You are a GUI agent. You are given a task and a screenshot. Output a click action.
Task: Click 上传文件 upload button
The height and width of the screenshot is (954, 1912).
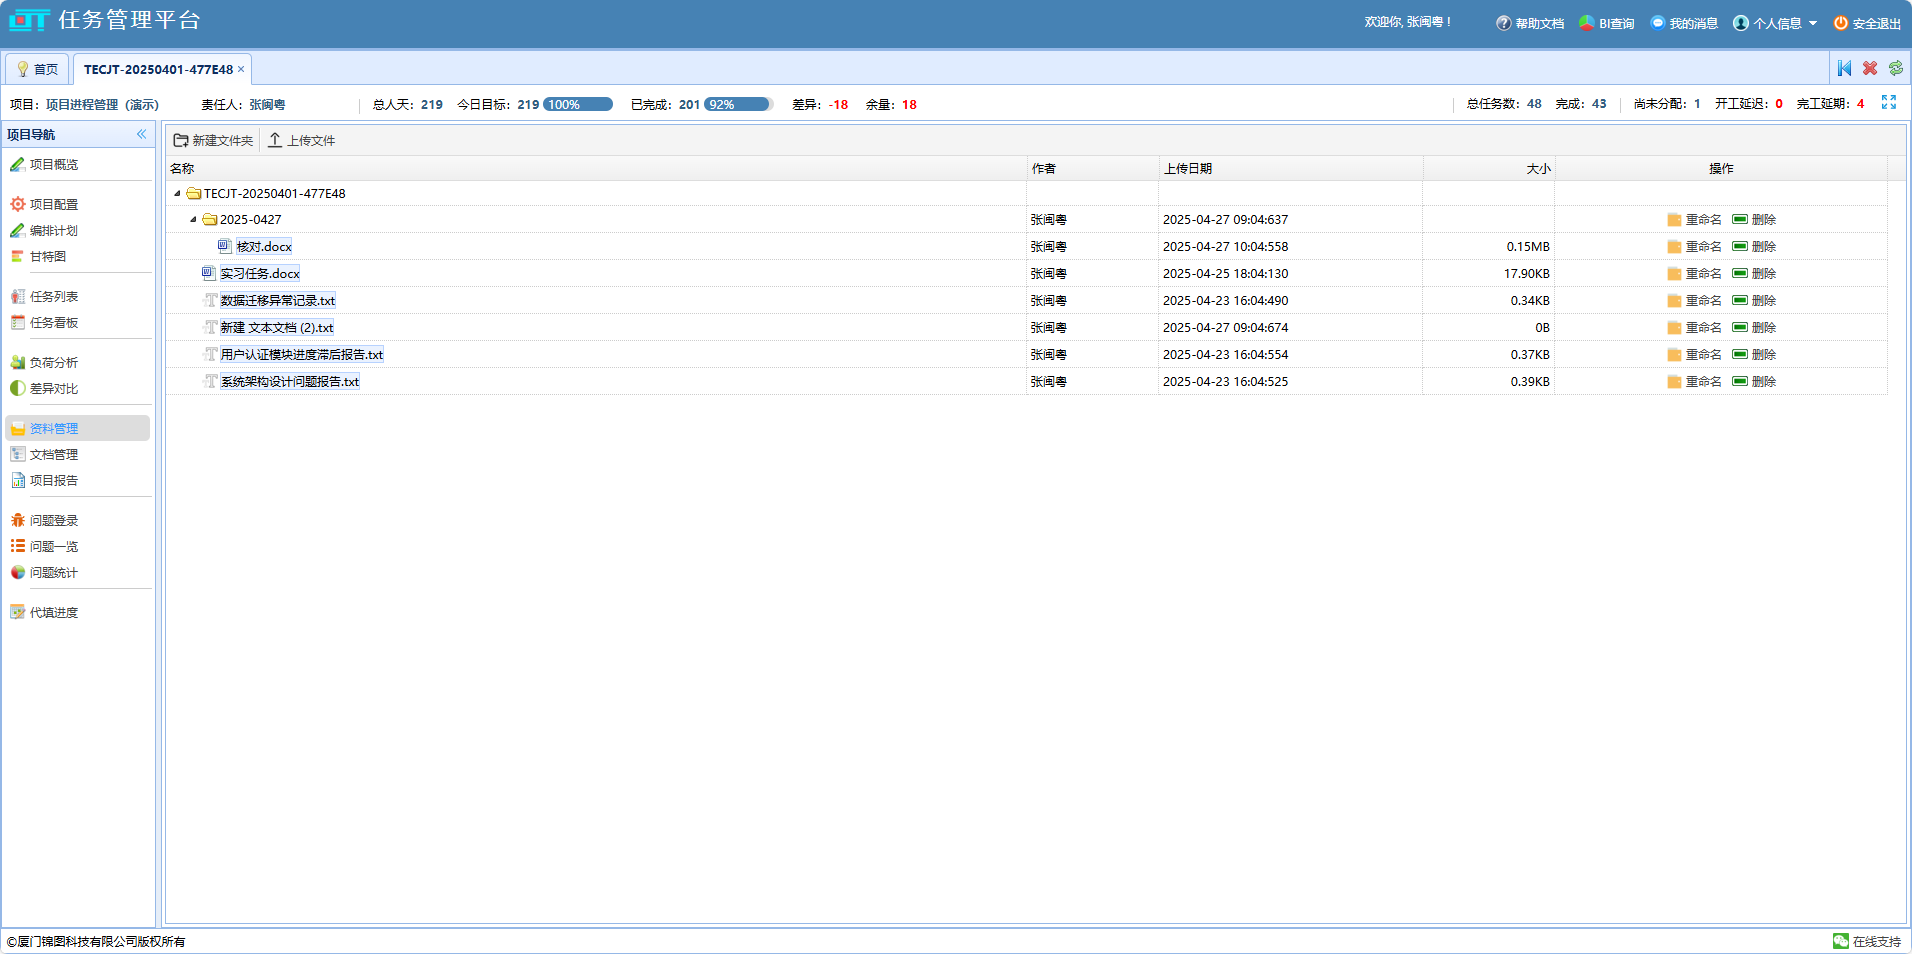point(302,141)
